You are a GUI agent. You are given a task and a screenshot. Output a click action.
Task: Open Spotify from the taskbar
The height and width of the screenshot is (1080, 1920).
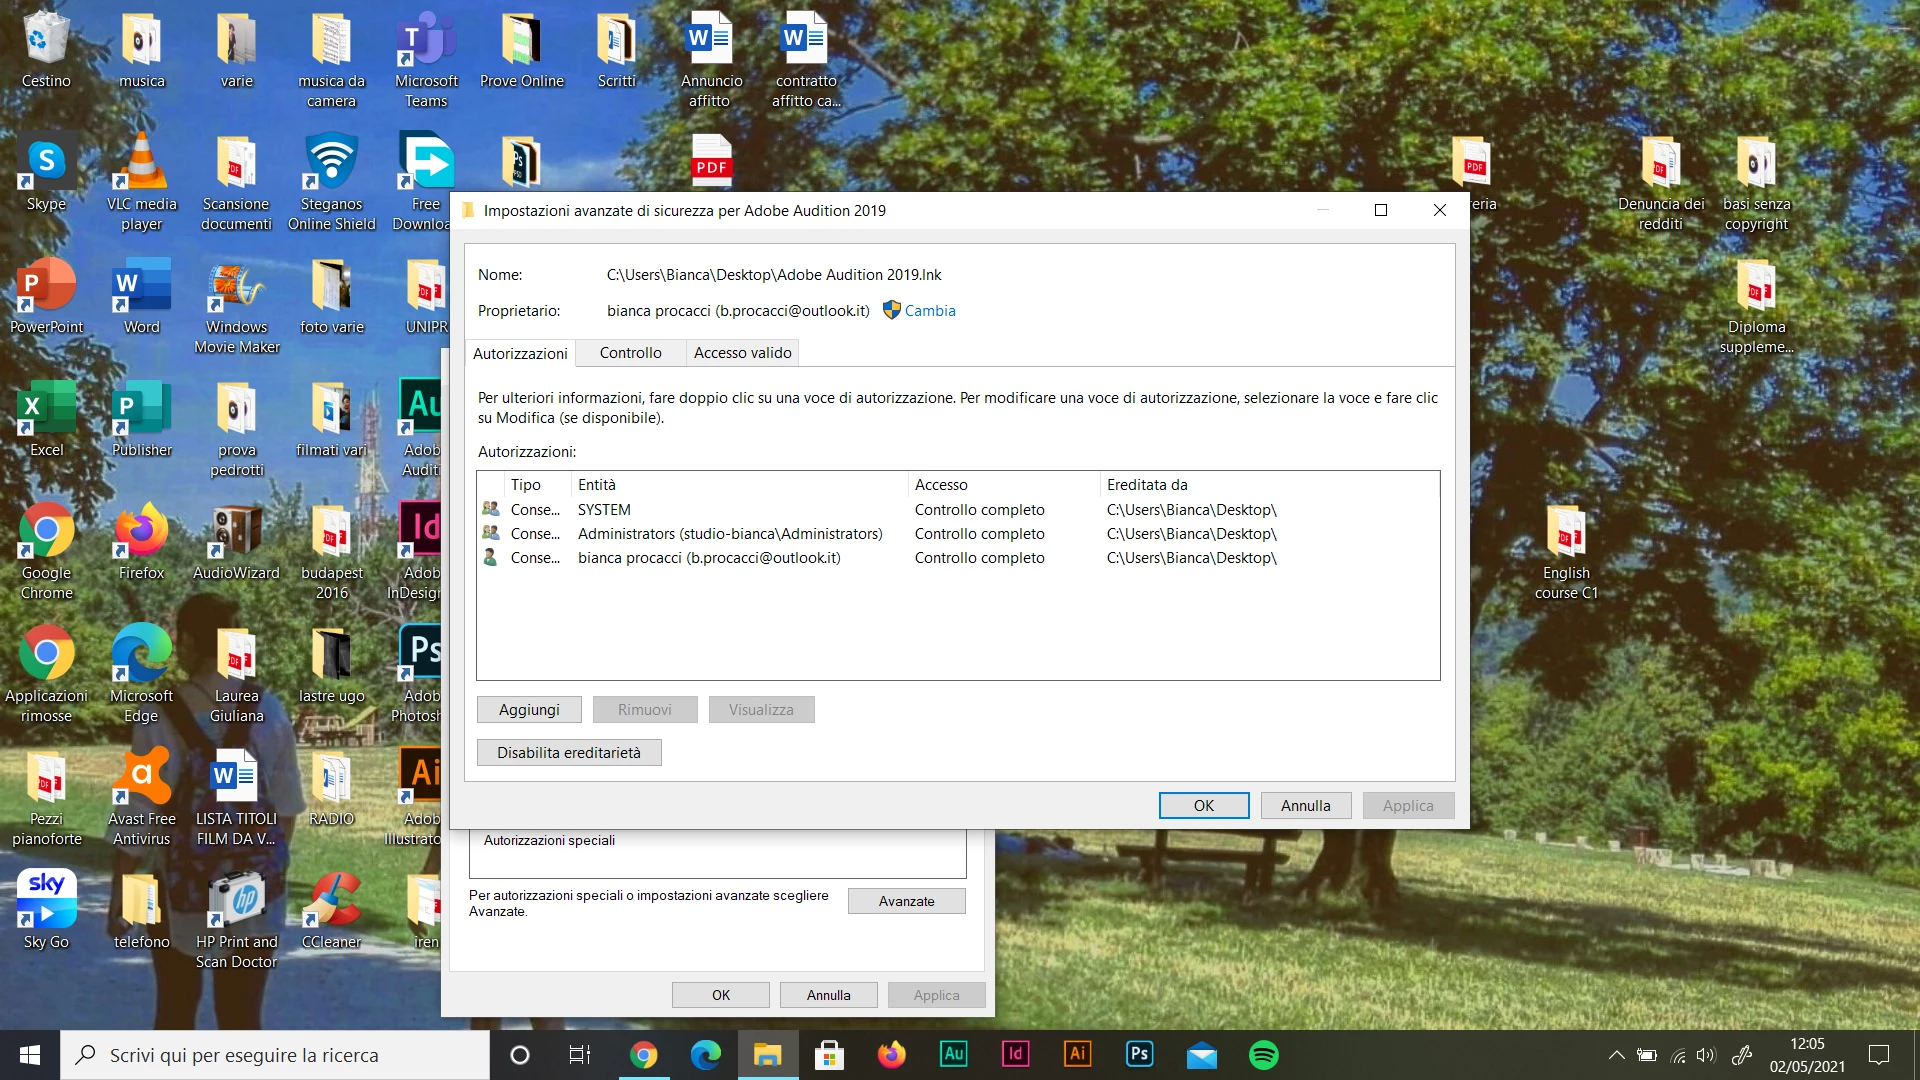(1264, 1055)
